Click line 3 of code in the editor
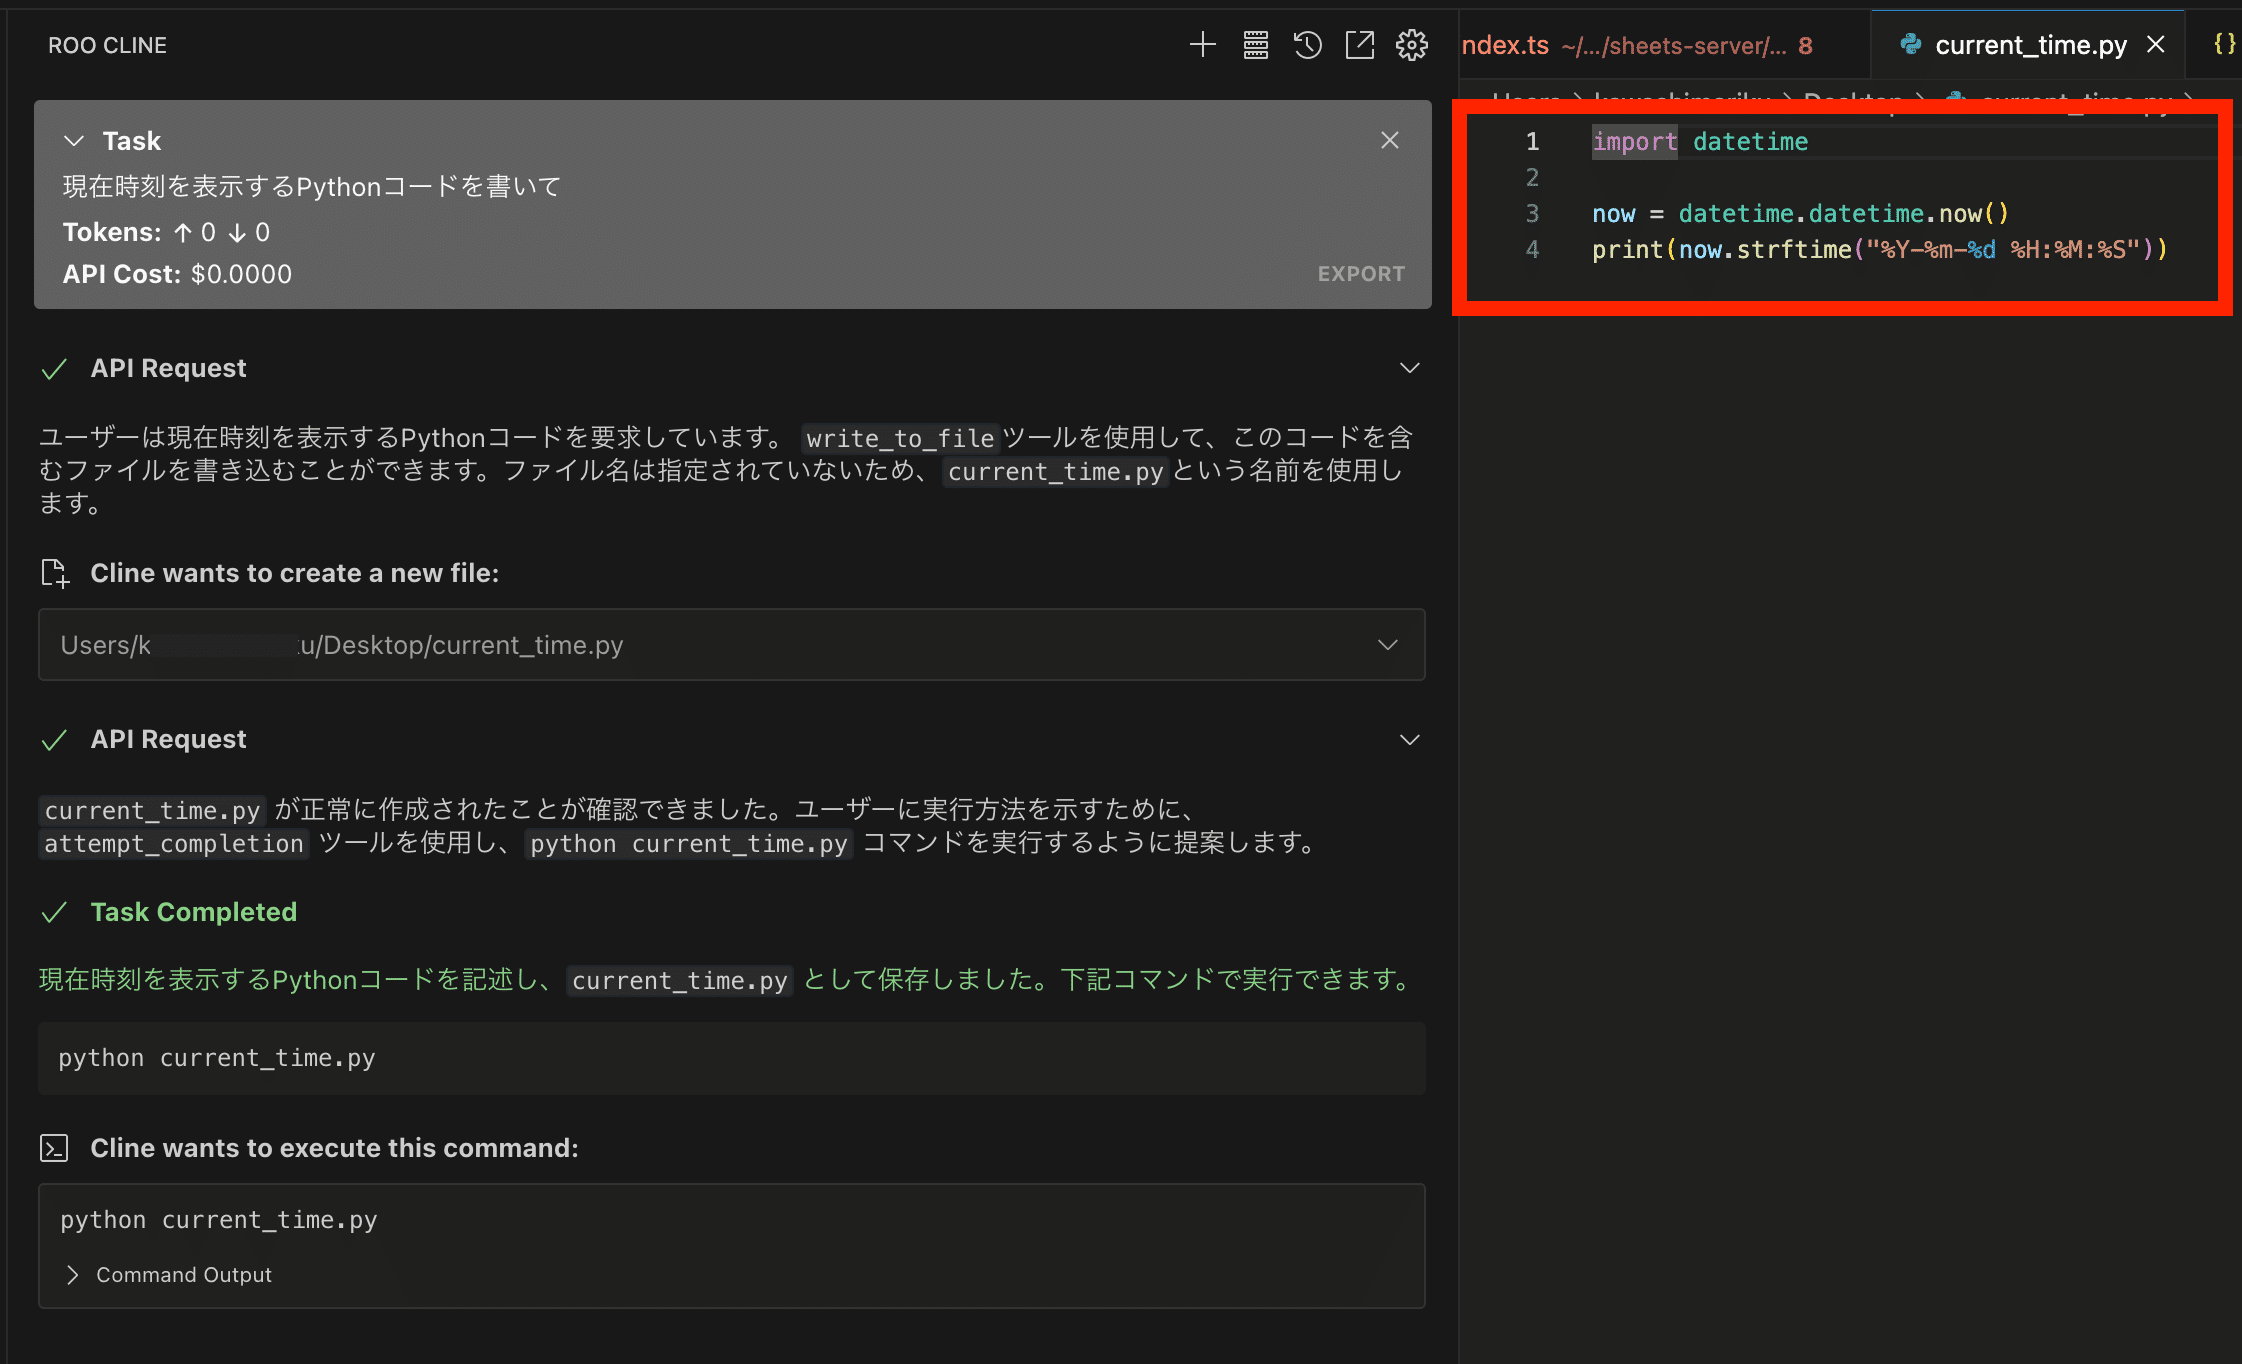 (x=1798, y=214)
